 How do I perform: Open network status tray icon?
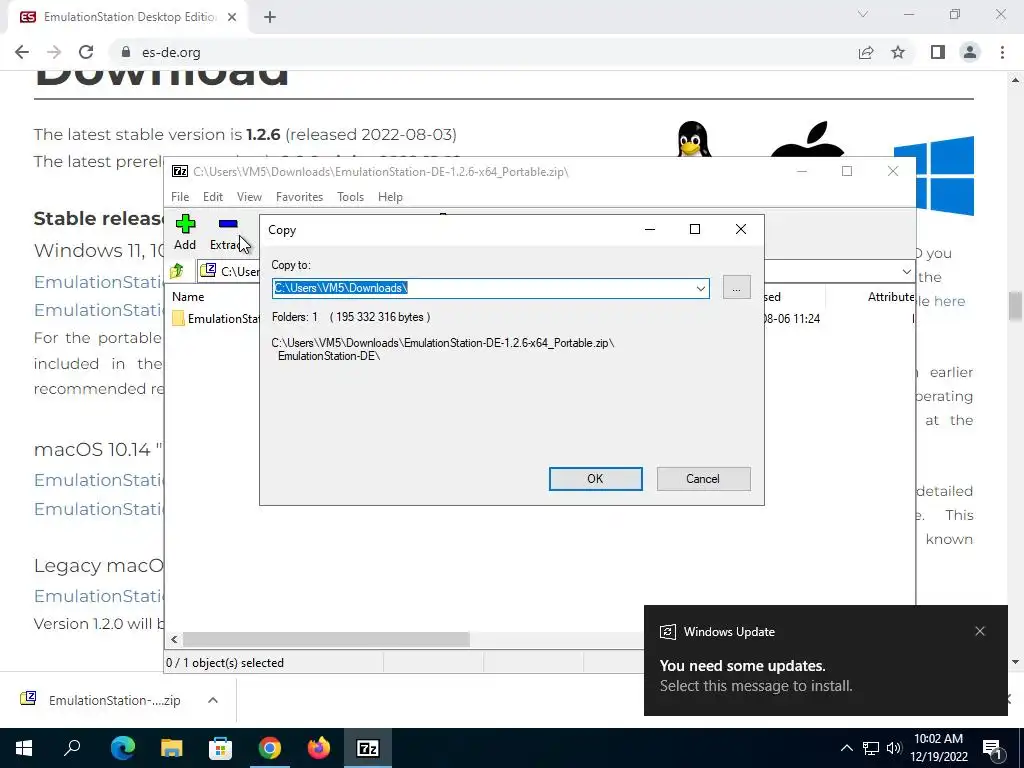coord(871,748)
